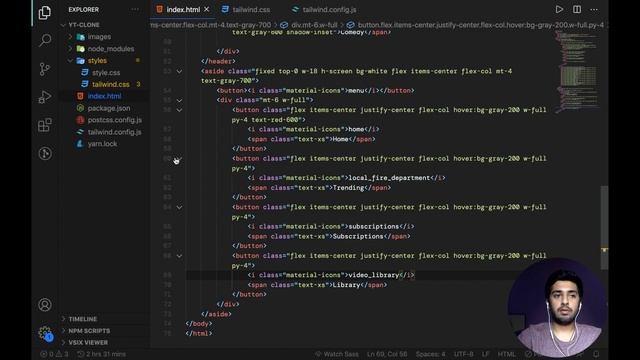Fold the div mt-6 w-full gutter chevron
Image resolution: width=640 pixels, height=360 pixels.
point(179,100)
